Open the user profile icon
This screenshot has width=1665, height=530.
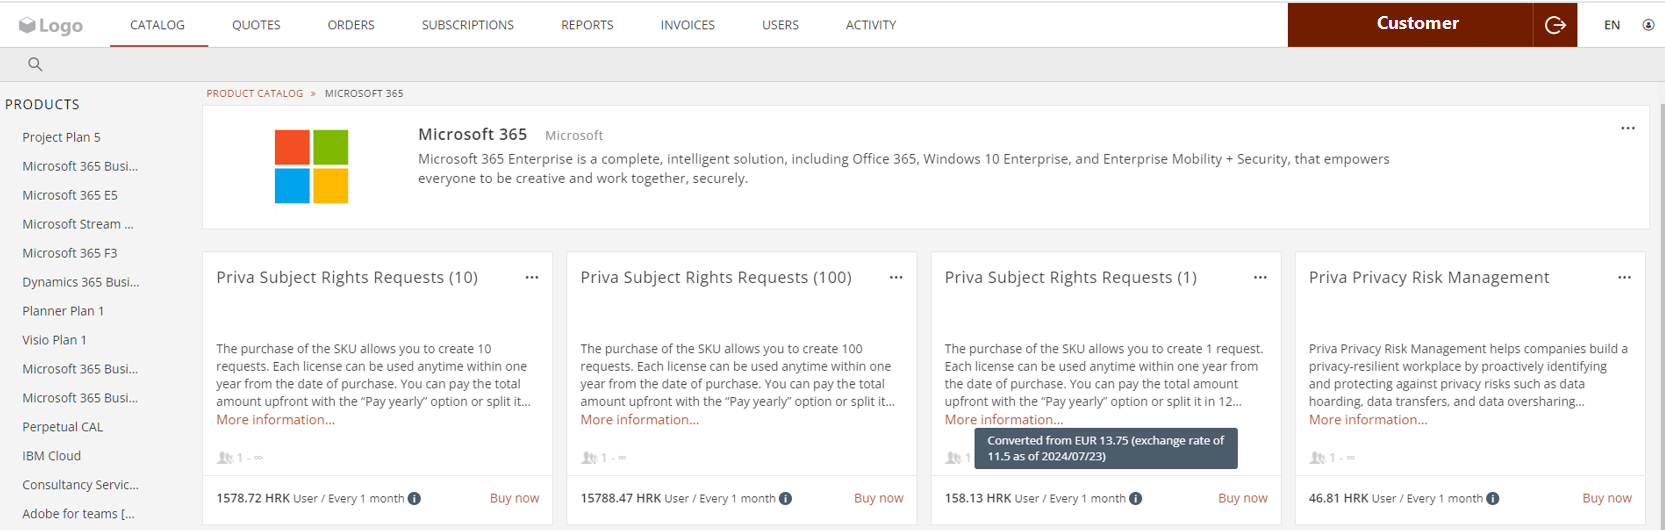point(1648,25)
